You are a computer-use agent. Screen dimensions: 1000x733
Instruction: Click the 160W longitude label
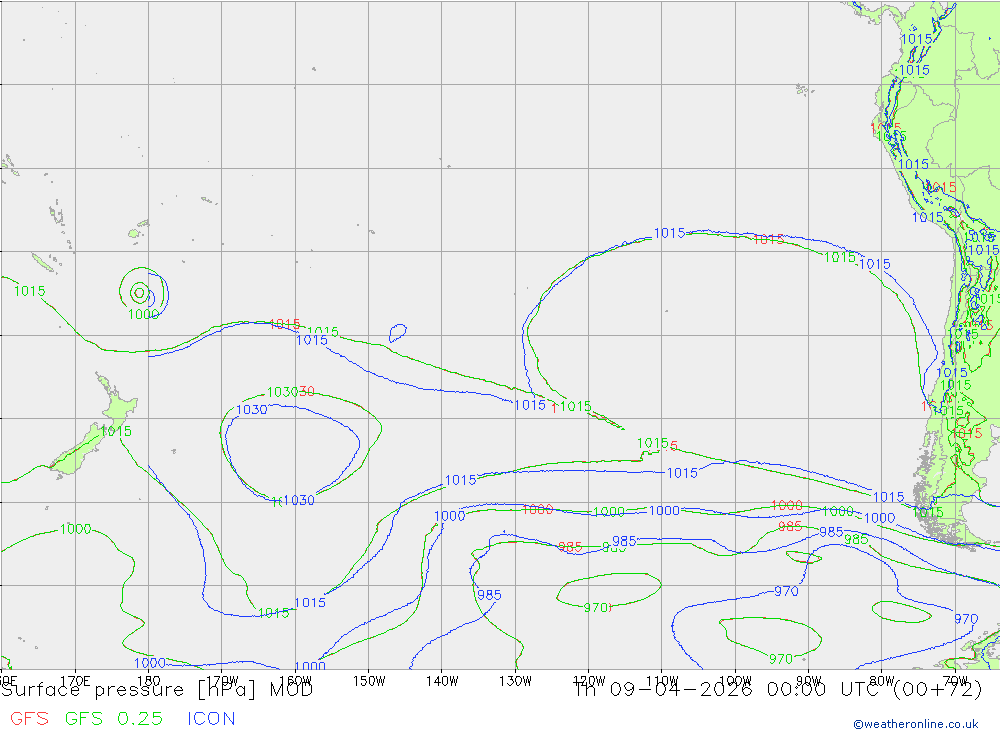click(x=295, y=681)
